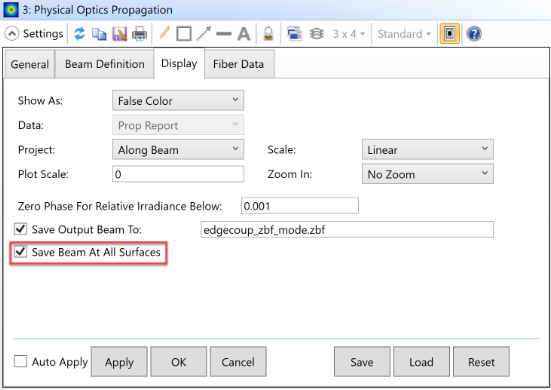
Task: Switch to the Fiber Data tab
Action: pos(239,64)
